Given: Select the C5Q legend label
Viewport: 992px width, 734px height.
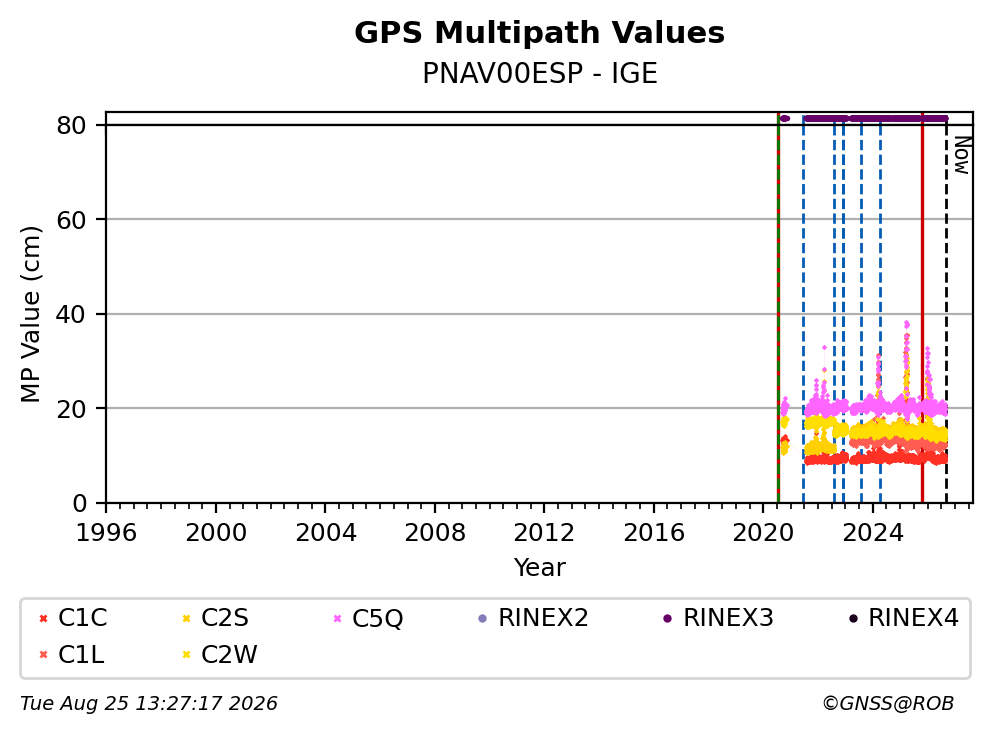Looking at the screenshot, I should tap(377, 618).
